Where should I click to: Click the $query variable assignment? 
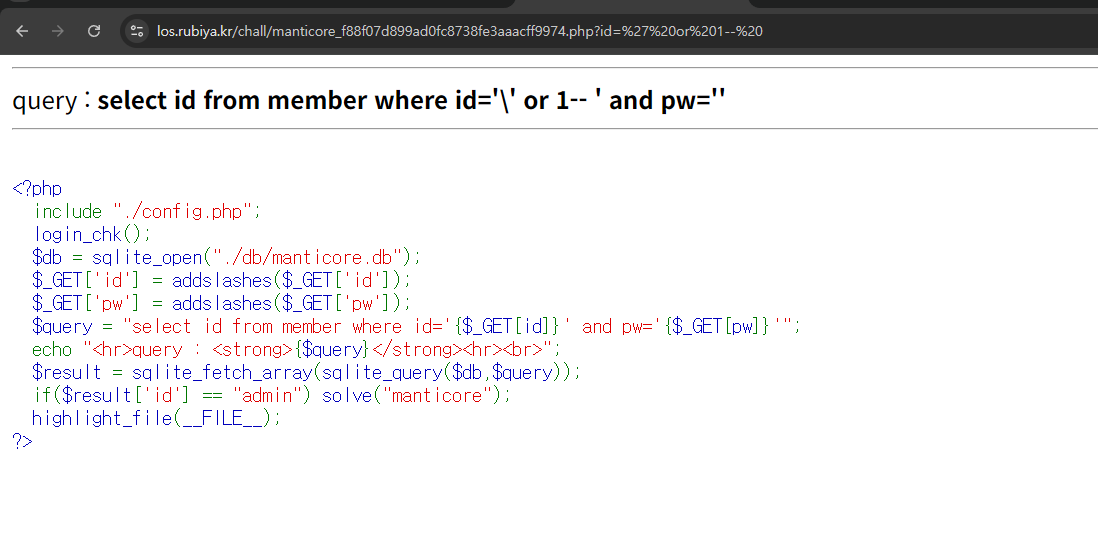[66, 326]
